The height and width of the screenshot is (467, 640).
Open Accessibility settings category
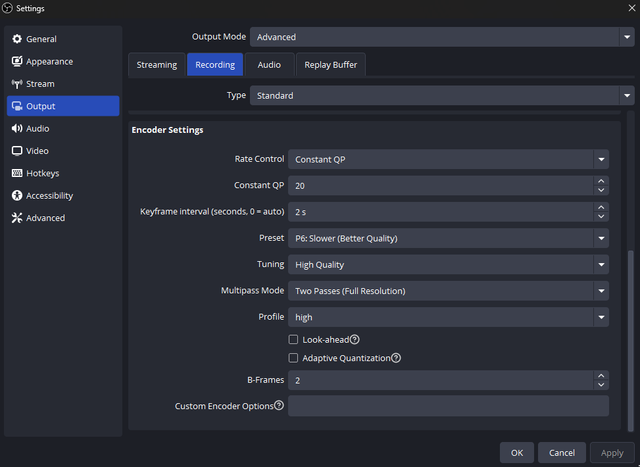click(x=63, y=196)
